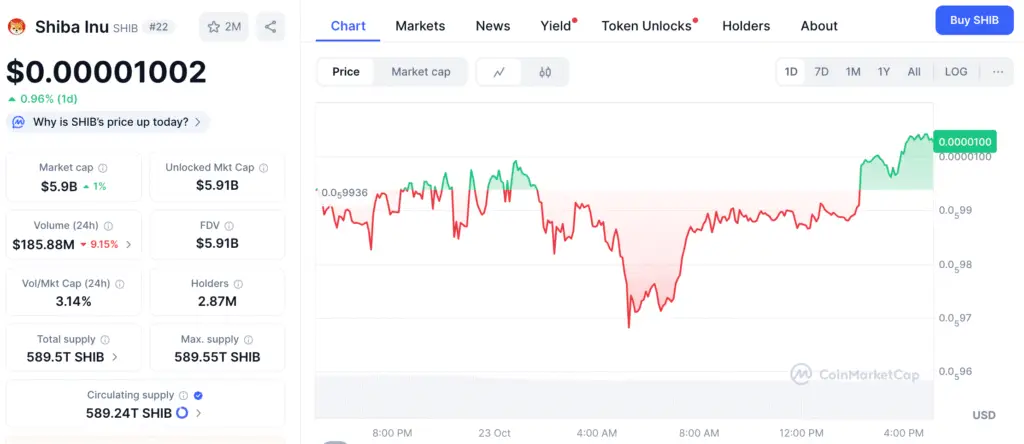Viewport: 1024px width, 444px height.
Task: Click the Shiba Inu logo icon
Action: 16,27
